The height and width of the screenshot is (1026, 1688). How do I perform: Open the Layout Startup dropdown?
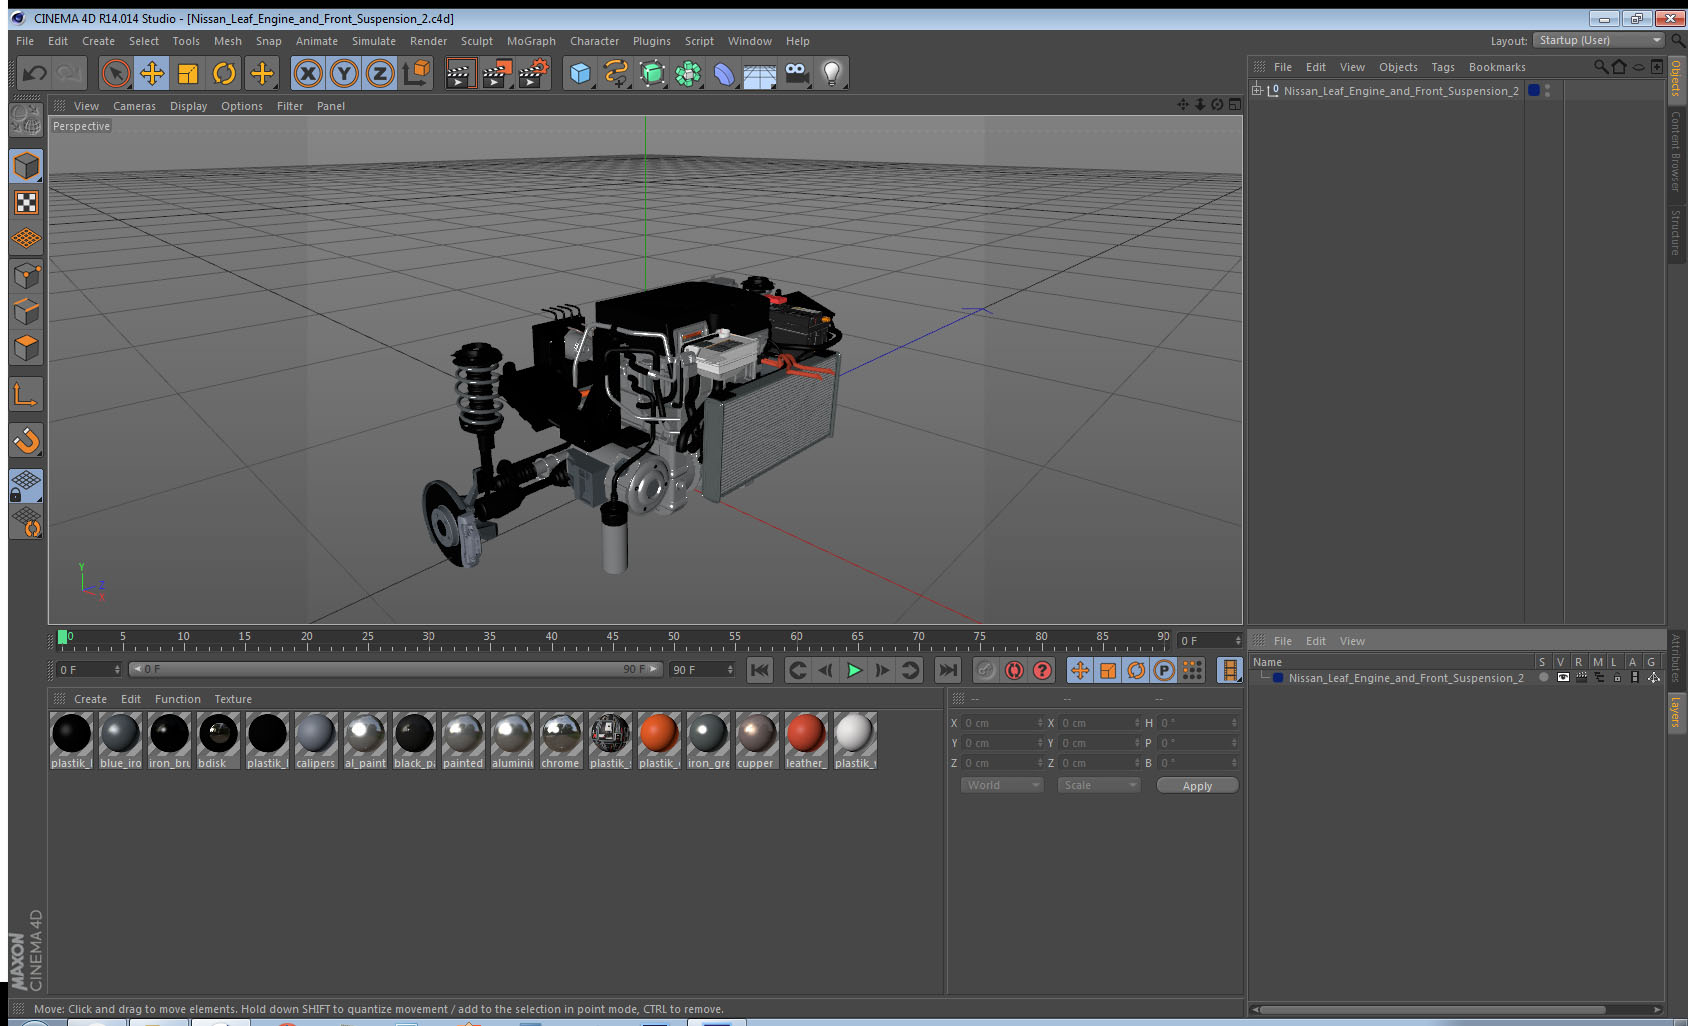click(1599, 40)
